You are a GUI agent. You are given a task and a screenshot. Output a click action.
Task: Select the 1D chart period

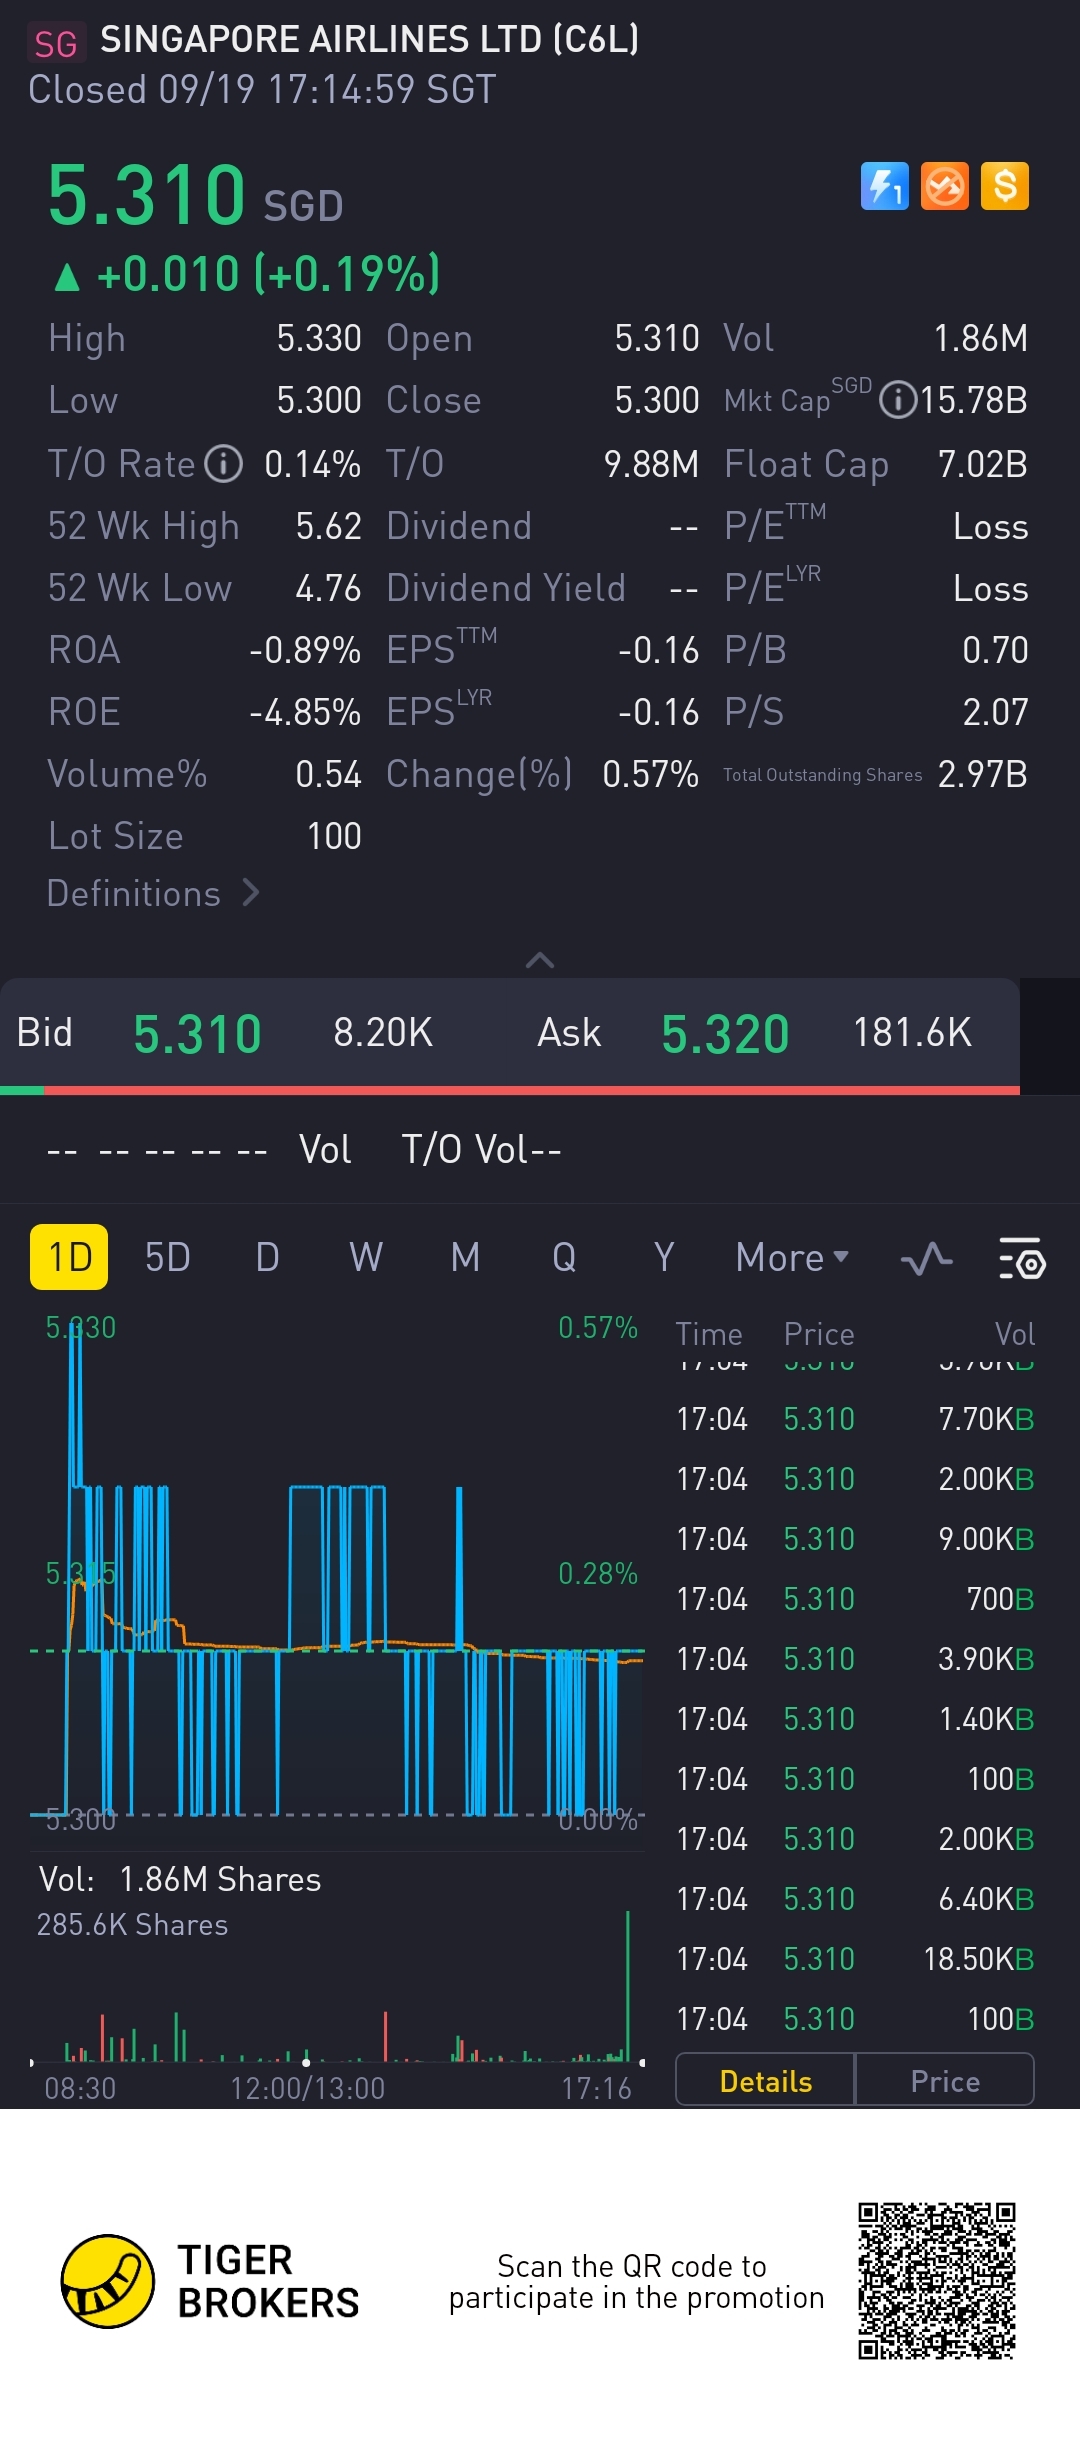click(x=70, y=1257)
